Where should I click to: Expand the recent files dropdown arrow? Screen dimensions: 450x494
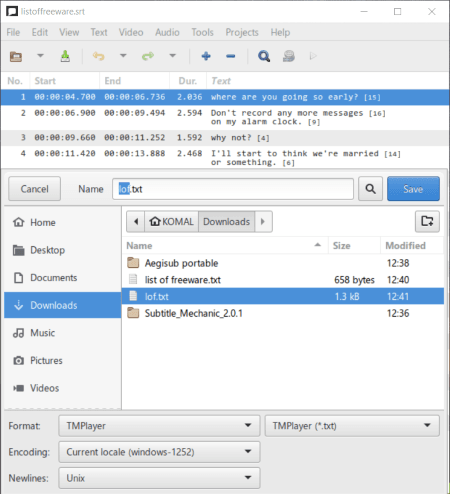point(40,56)
